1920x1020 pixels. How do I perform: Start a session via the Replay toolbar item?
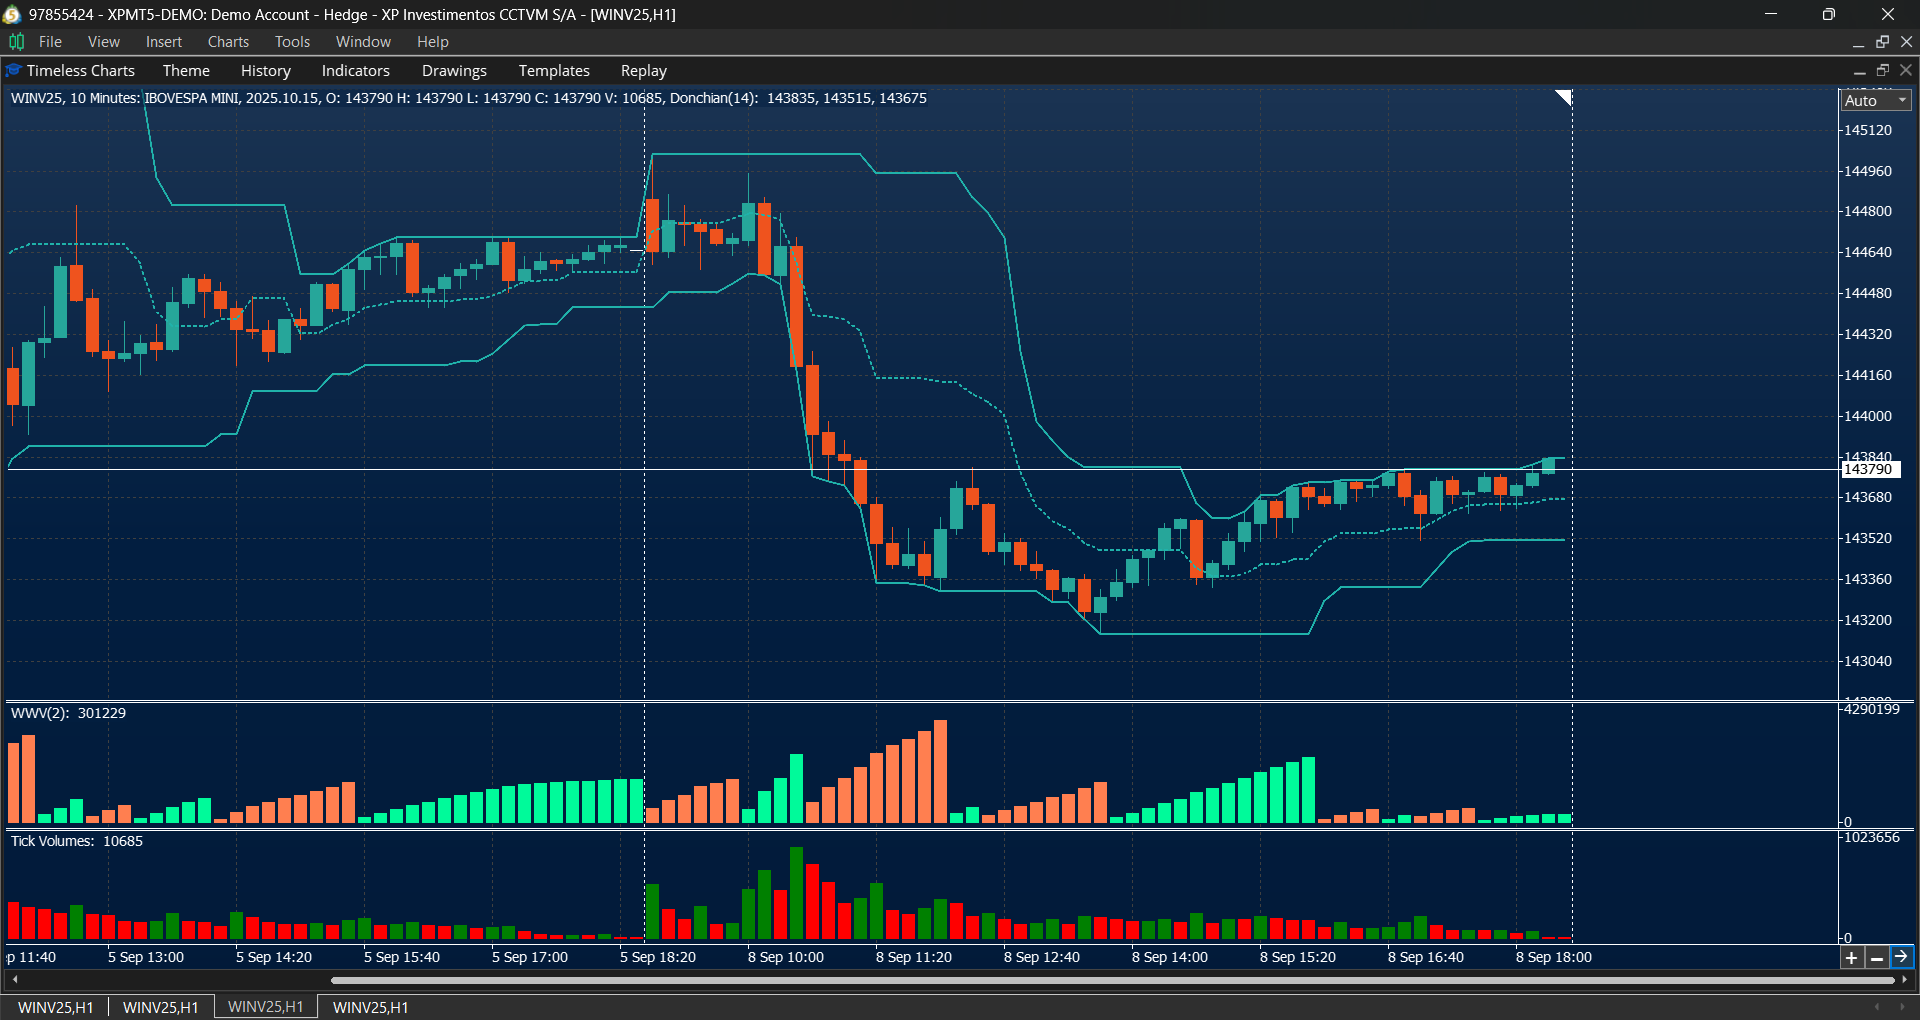pyautogui.click(x=643, y=70)
